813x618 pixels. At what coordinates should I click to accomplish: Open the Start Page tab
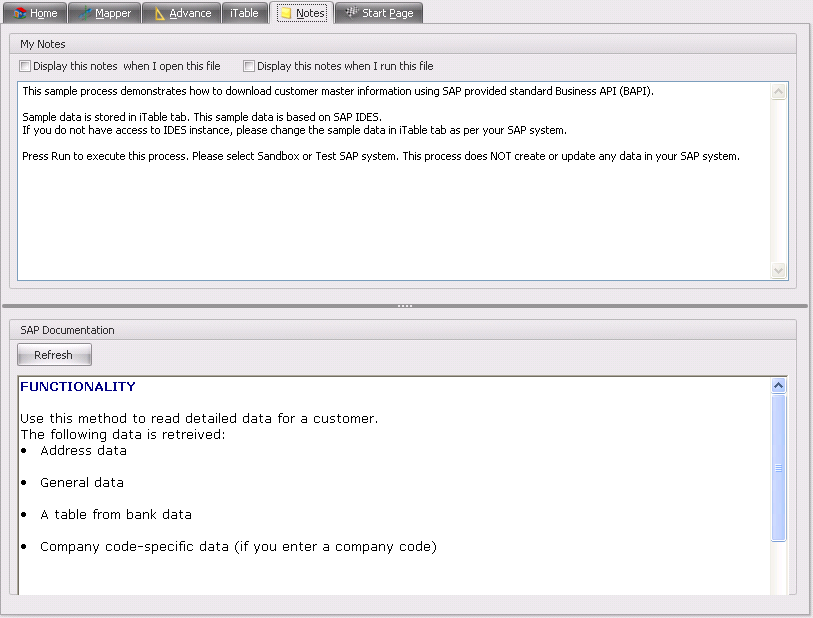(379, 13)
